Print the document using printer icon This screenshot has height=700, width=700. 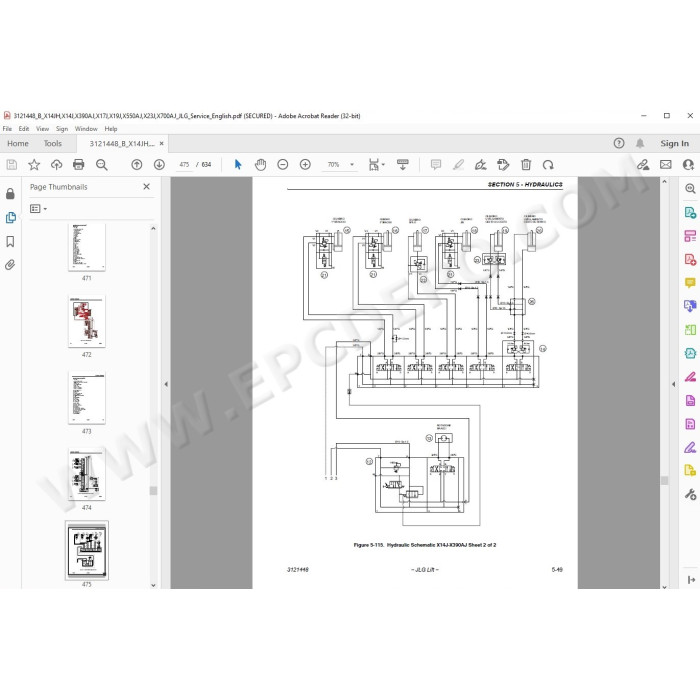79,165
